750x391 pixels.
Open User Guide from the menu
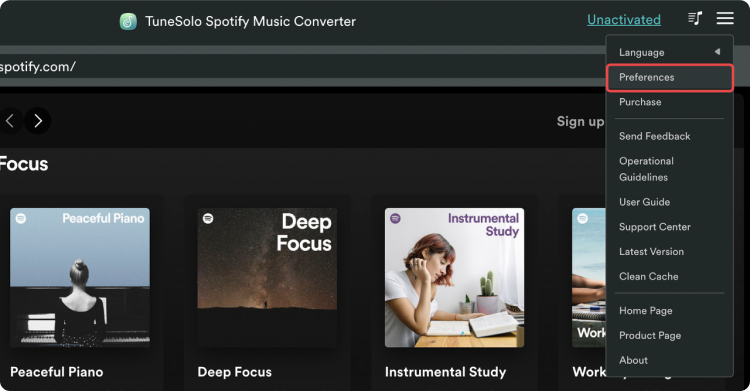669,202
